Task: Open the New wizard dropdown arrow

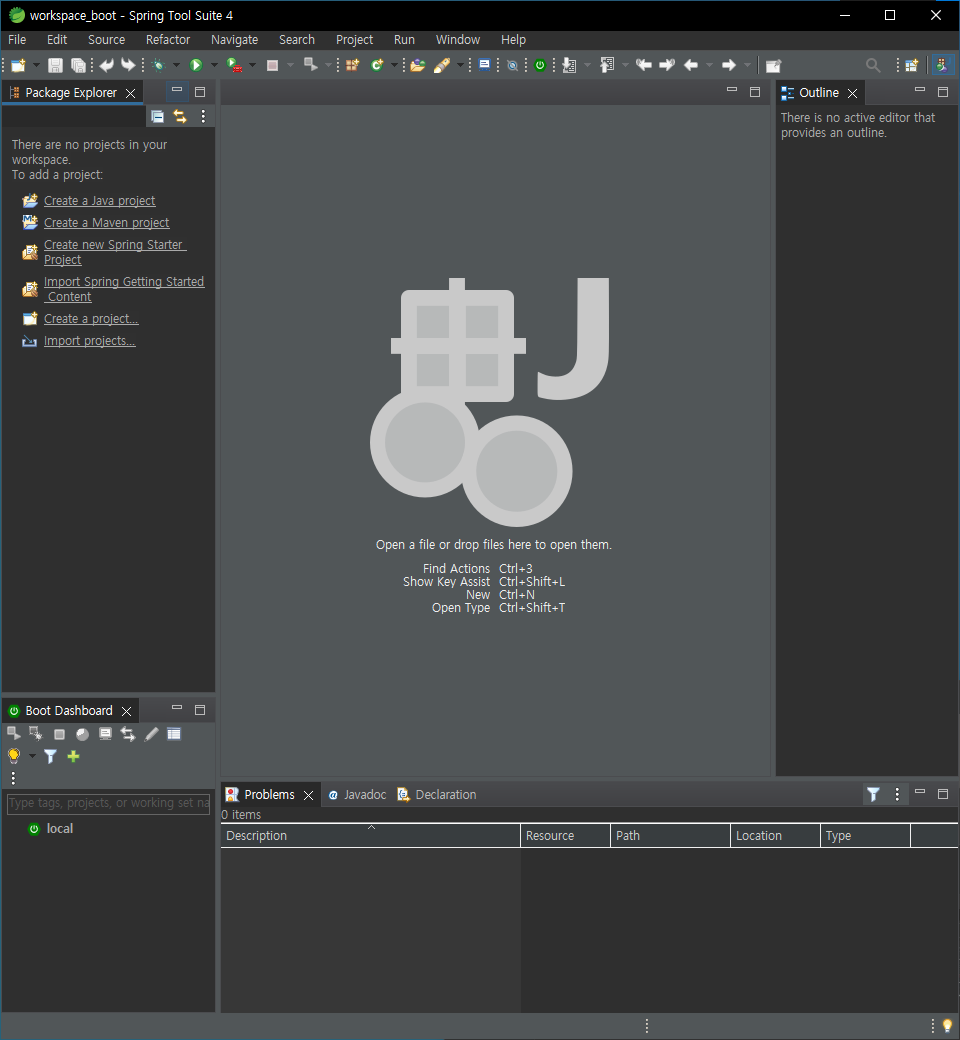Action: click(x=36, y=65)
